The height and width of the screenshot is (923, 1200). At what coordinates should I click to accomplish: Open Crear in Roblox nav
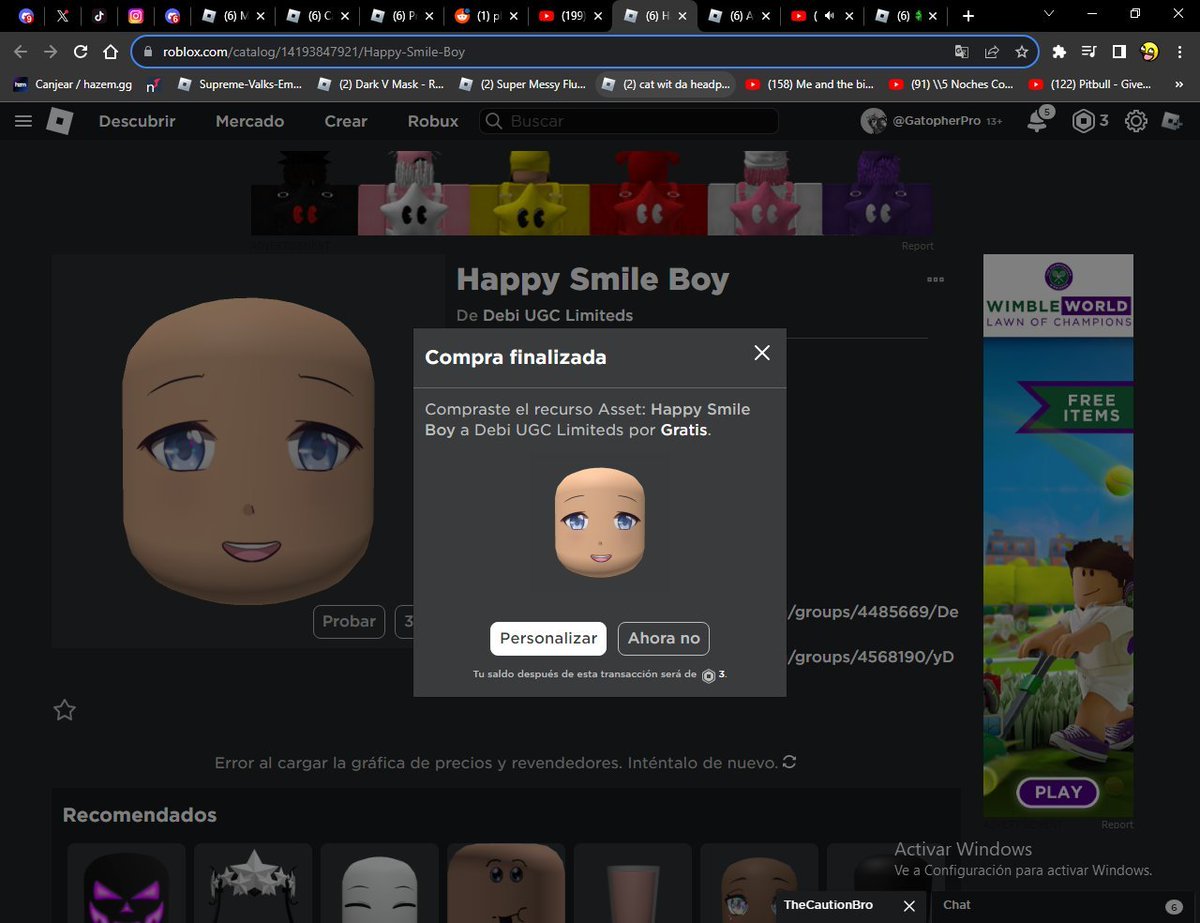[346, 121]
